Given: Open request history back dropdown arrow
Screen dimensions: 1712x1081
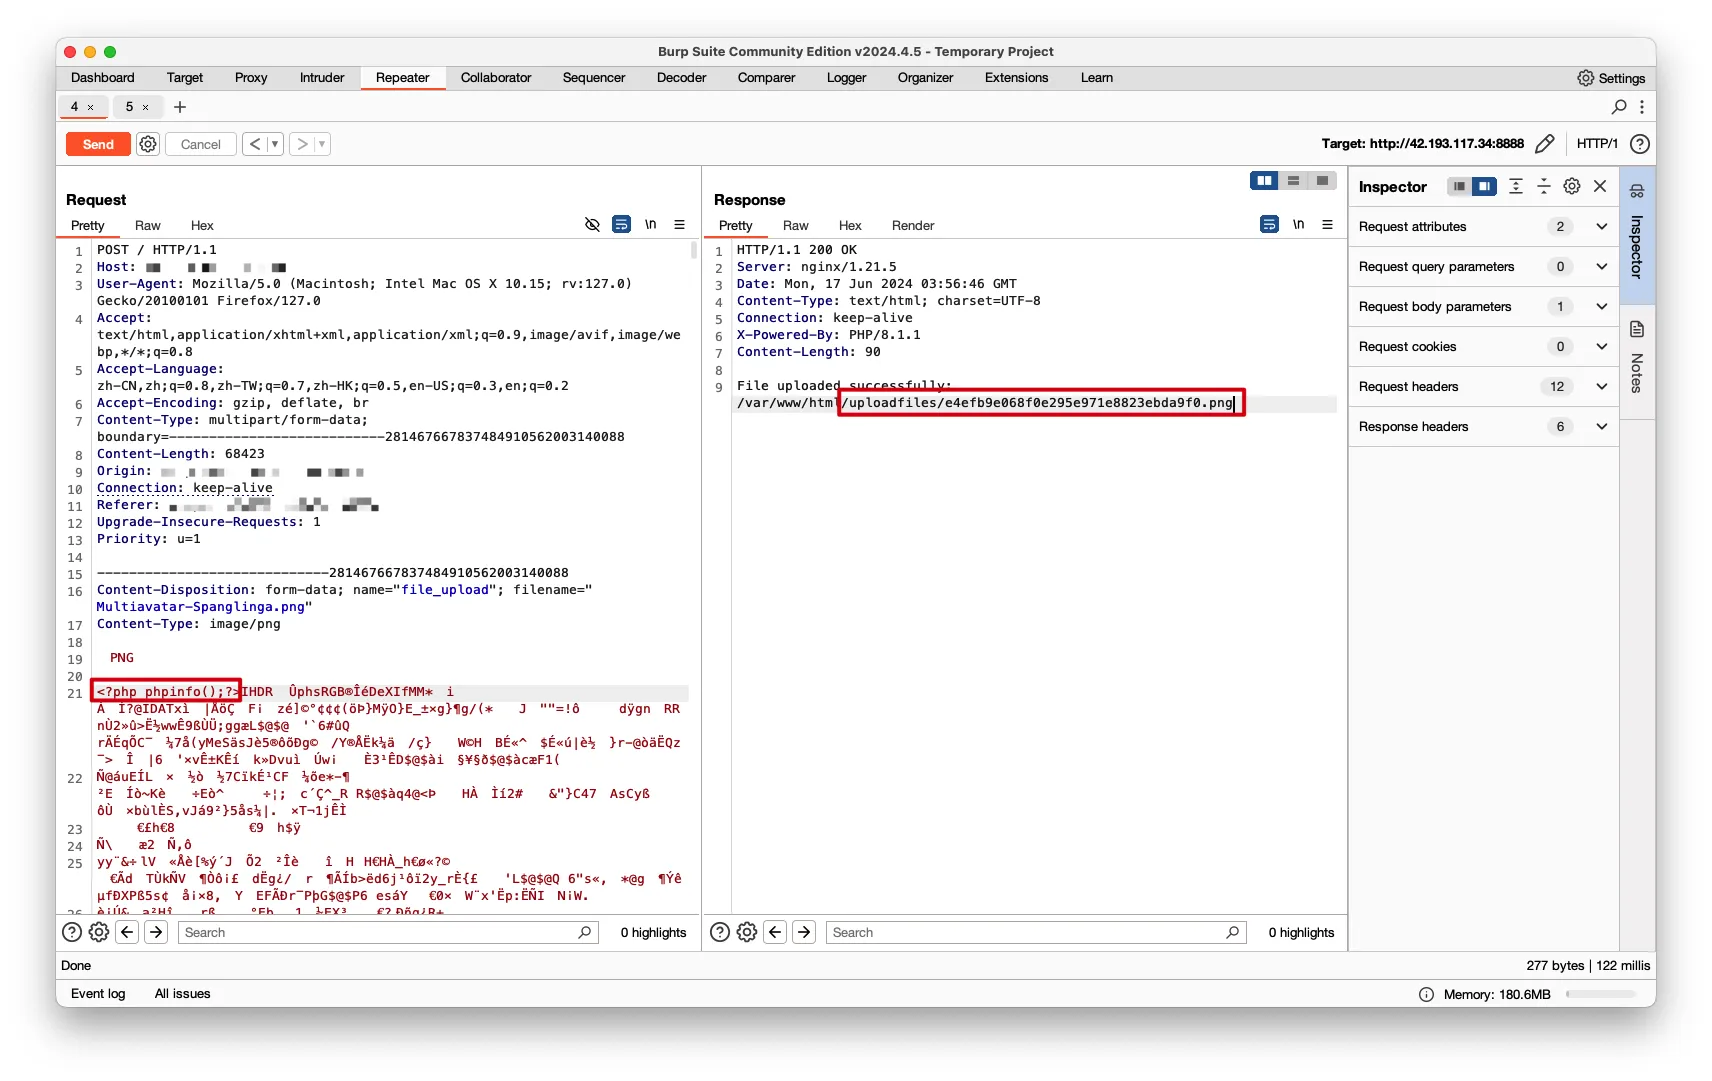Looking at the screenshot, I should point(275,144).
